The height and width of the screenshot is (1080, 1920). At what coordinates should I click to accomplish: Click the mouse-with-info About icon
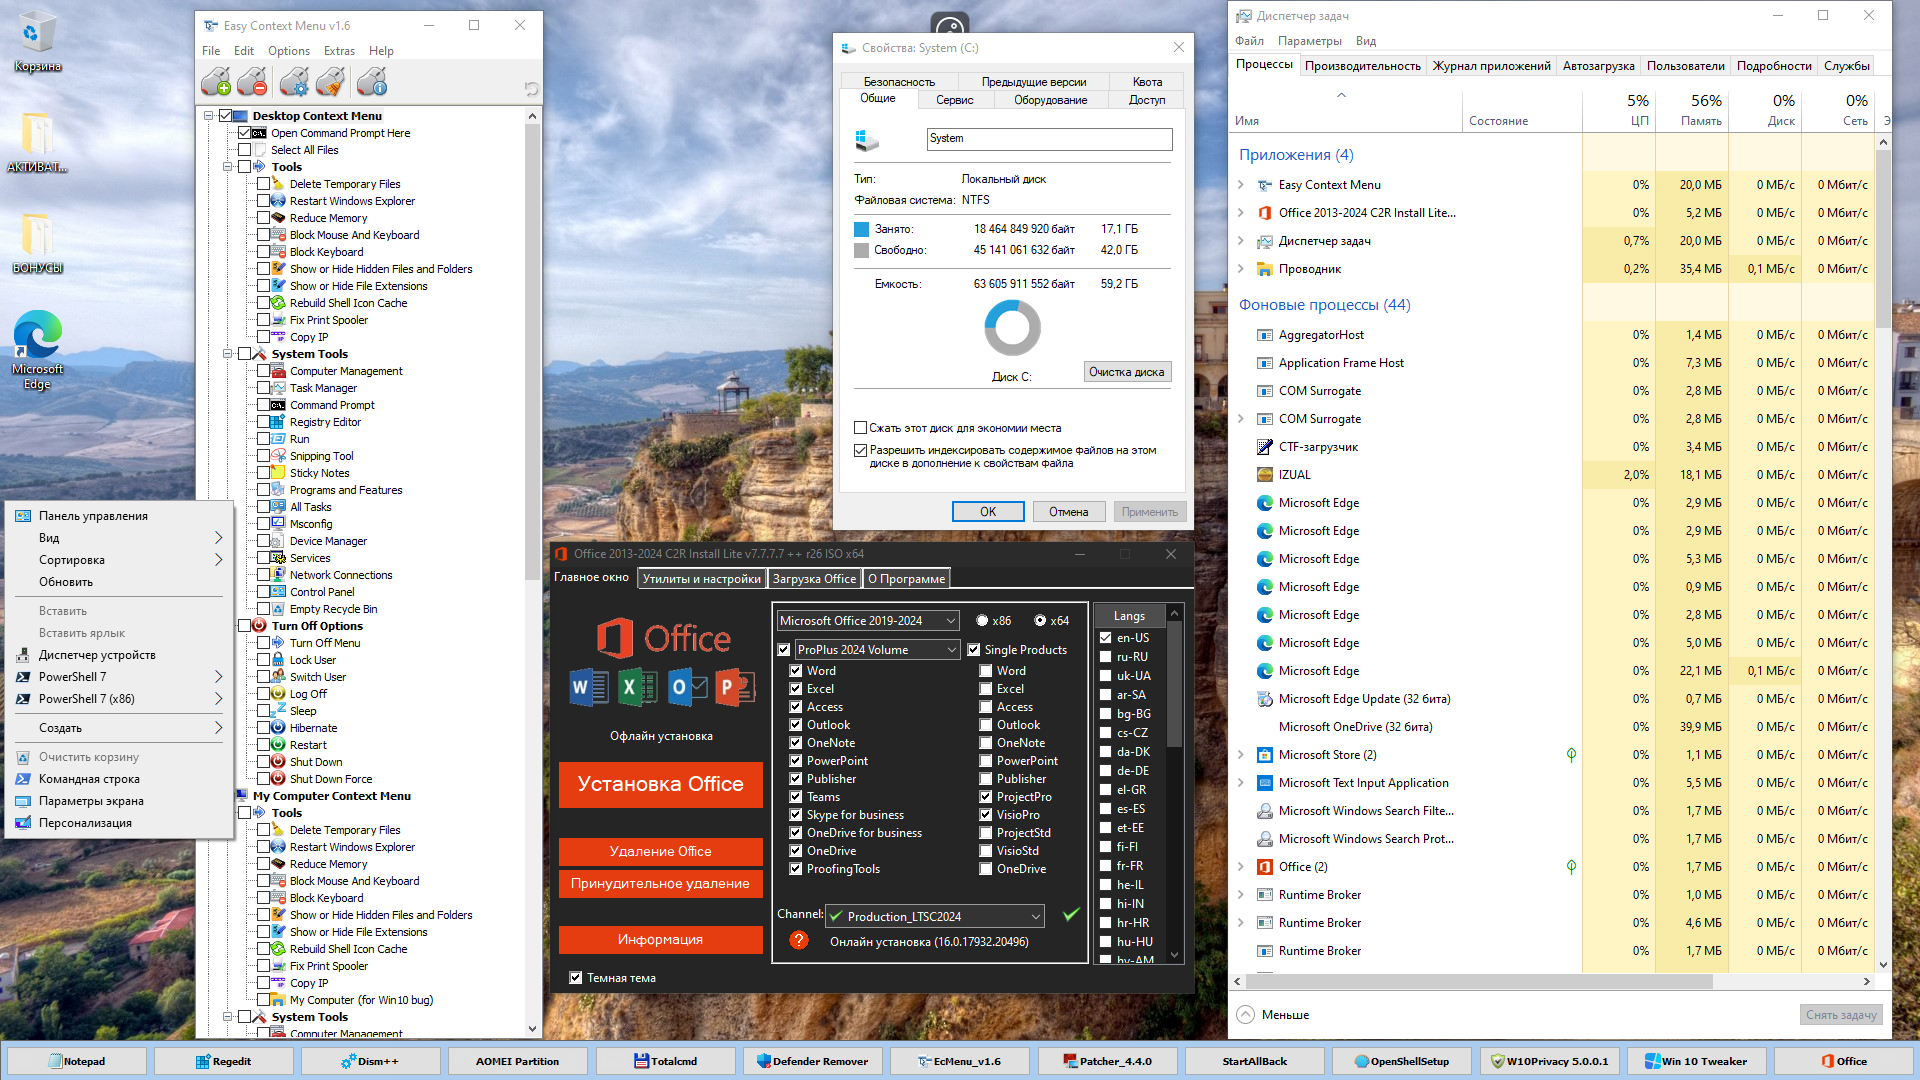tap(372, 82)
